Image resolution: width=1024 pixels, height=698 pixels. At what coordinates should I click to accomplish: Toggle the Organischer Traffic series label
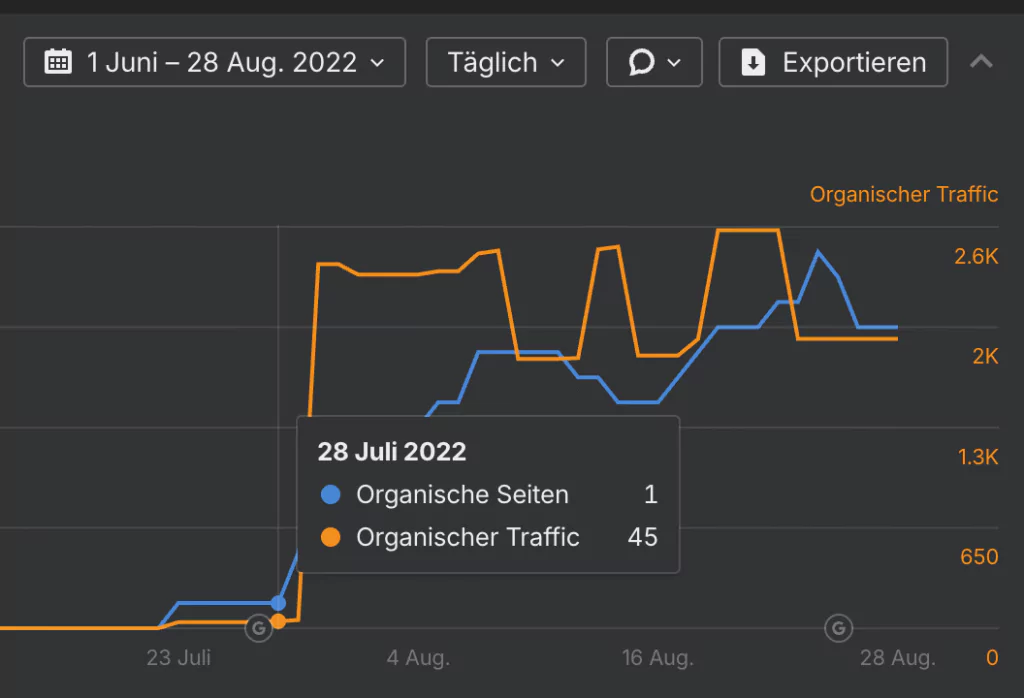click(x=903, y=195)
